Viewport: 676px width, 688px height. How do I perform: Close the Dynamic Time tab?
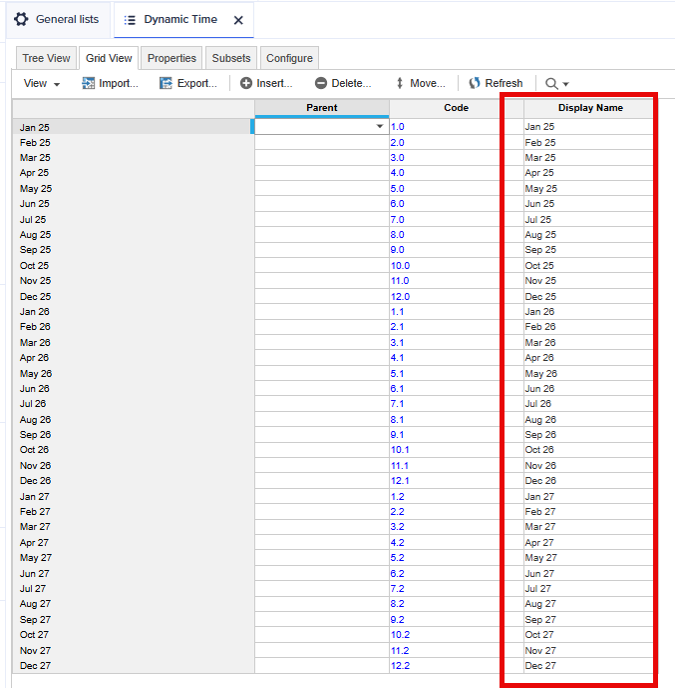click(x=238, y=20)
